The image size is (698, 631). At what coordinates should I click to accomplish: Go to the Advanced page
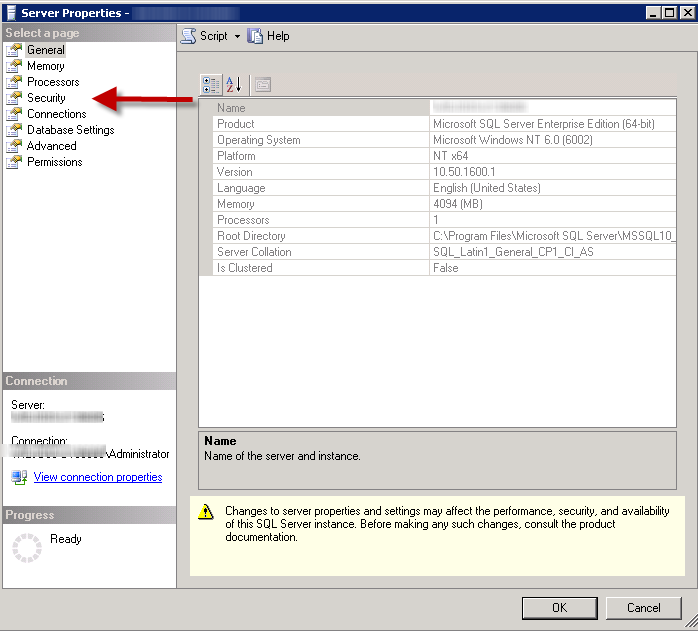pos(51,146)
